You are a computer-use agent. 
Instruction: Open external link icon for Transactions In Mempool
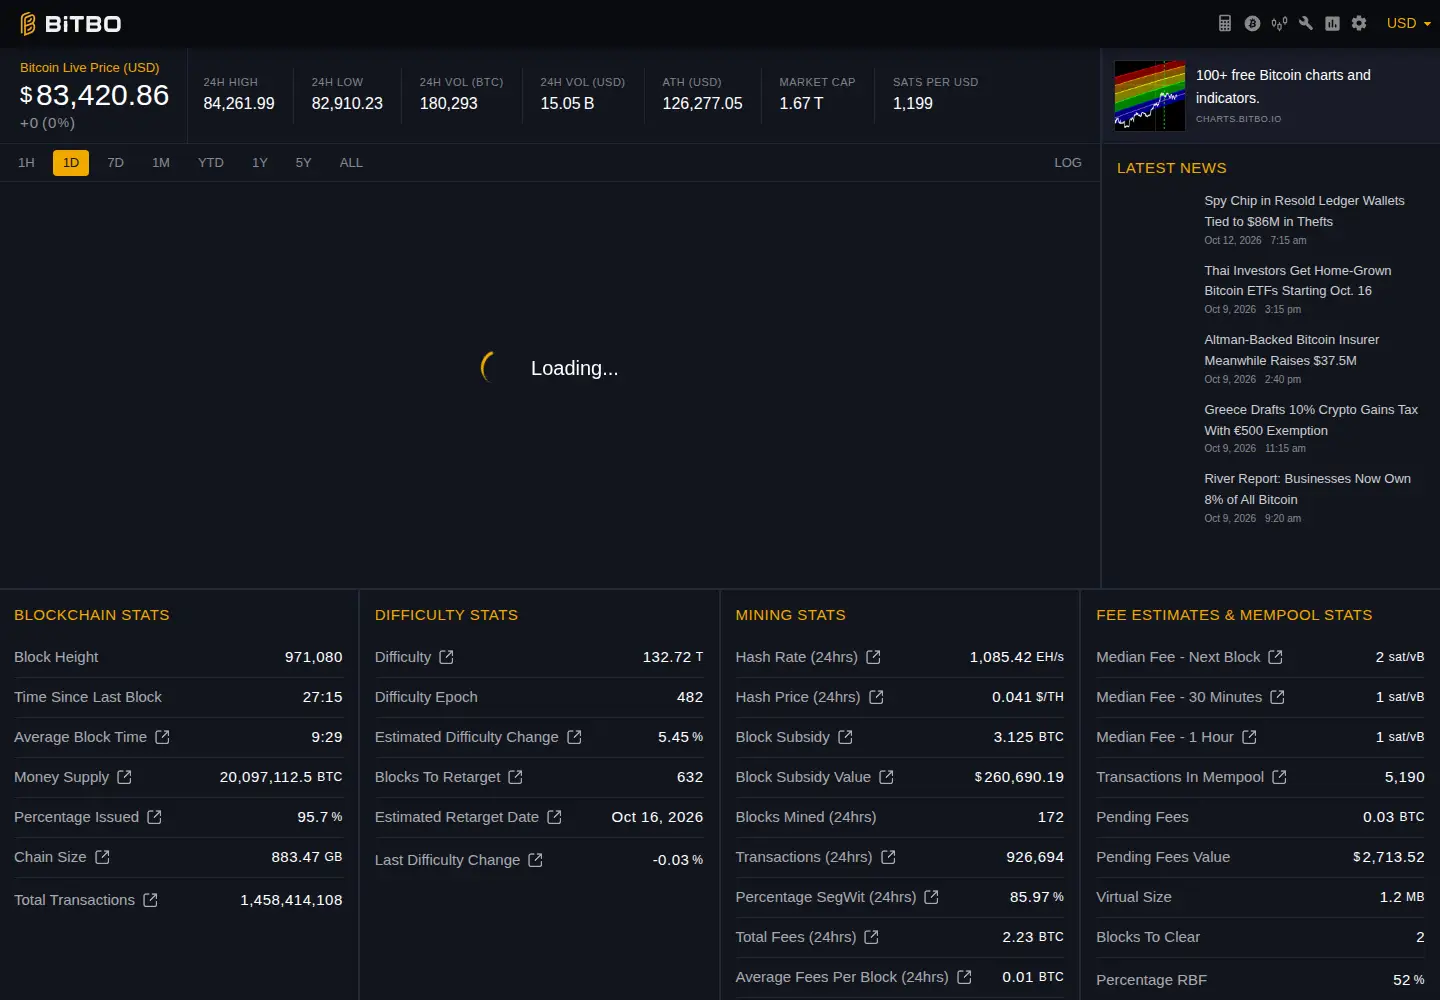[x=1279, y=777]
